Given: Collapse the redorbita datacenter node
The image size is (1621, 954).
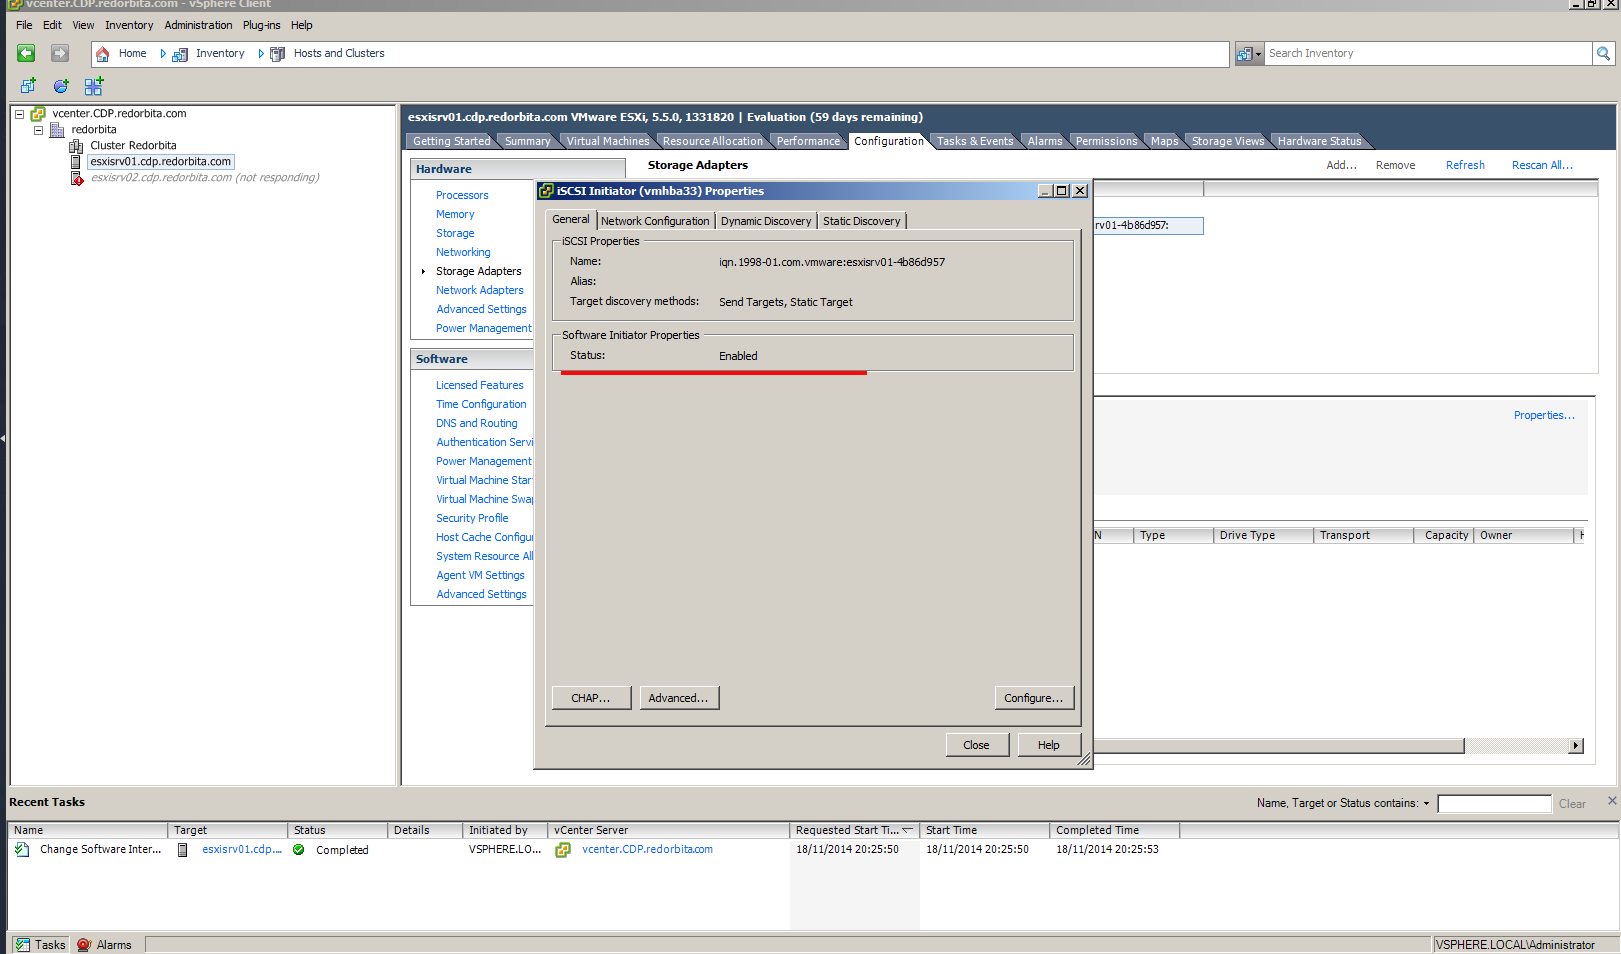Looking at the screenshot, I should 38,130.
